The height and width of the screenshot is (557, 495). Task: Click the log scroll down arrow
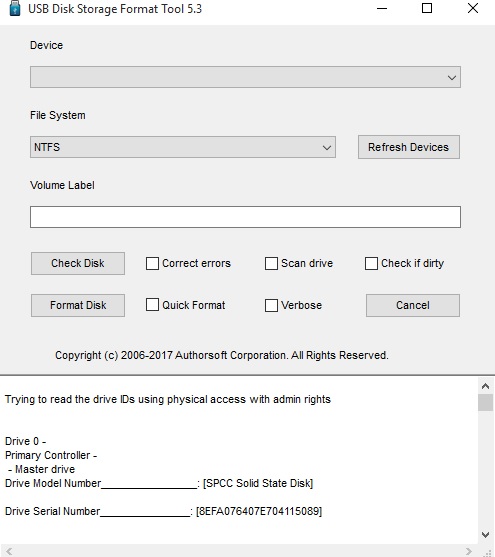pyautogui.click(x=485, y=534)
